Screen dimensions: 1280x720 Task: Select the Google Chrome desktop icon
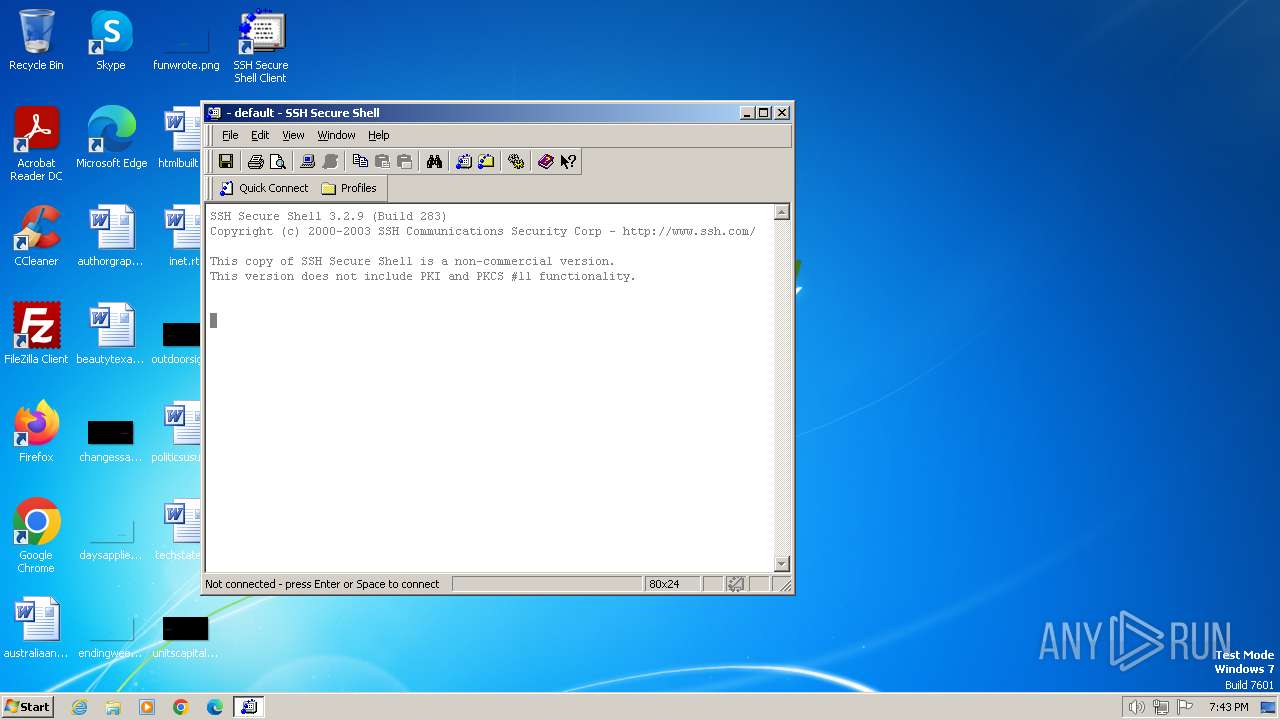[x=36, y=536]
